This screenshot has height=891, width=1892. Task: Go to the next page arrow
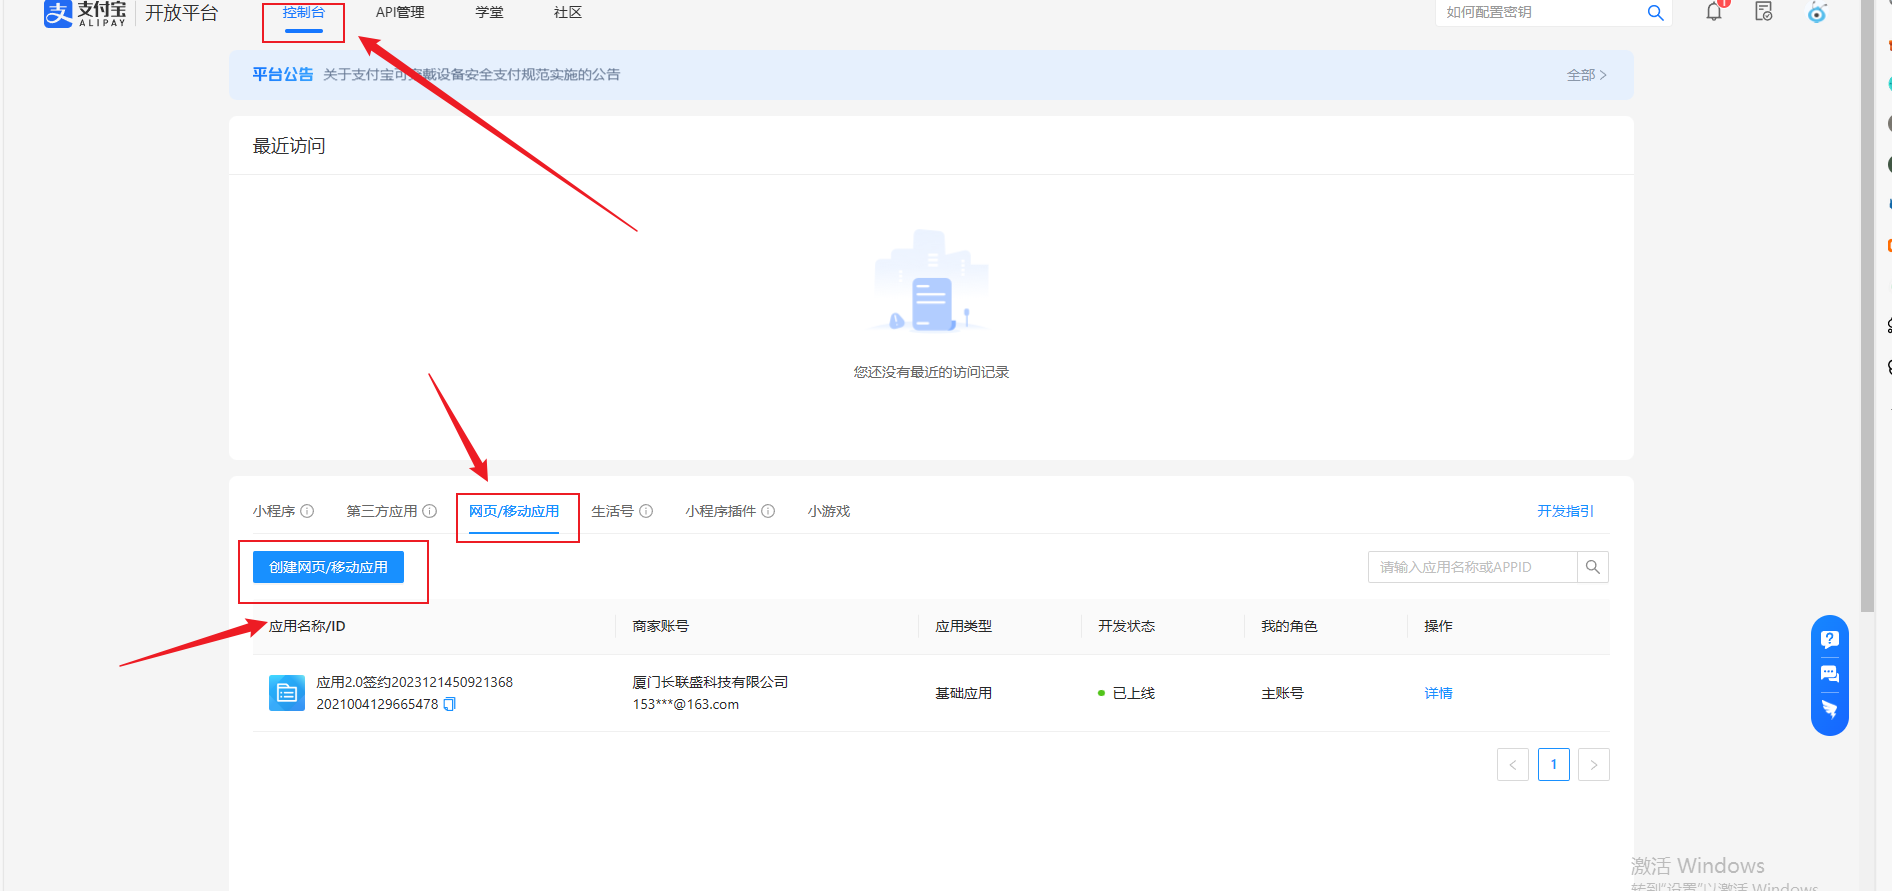(1593, 764)
